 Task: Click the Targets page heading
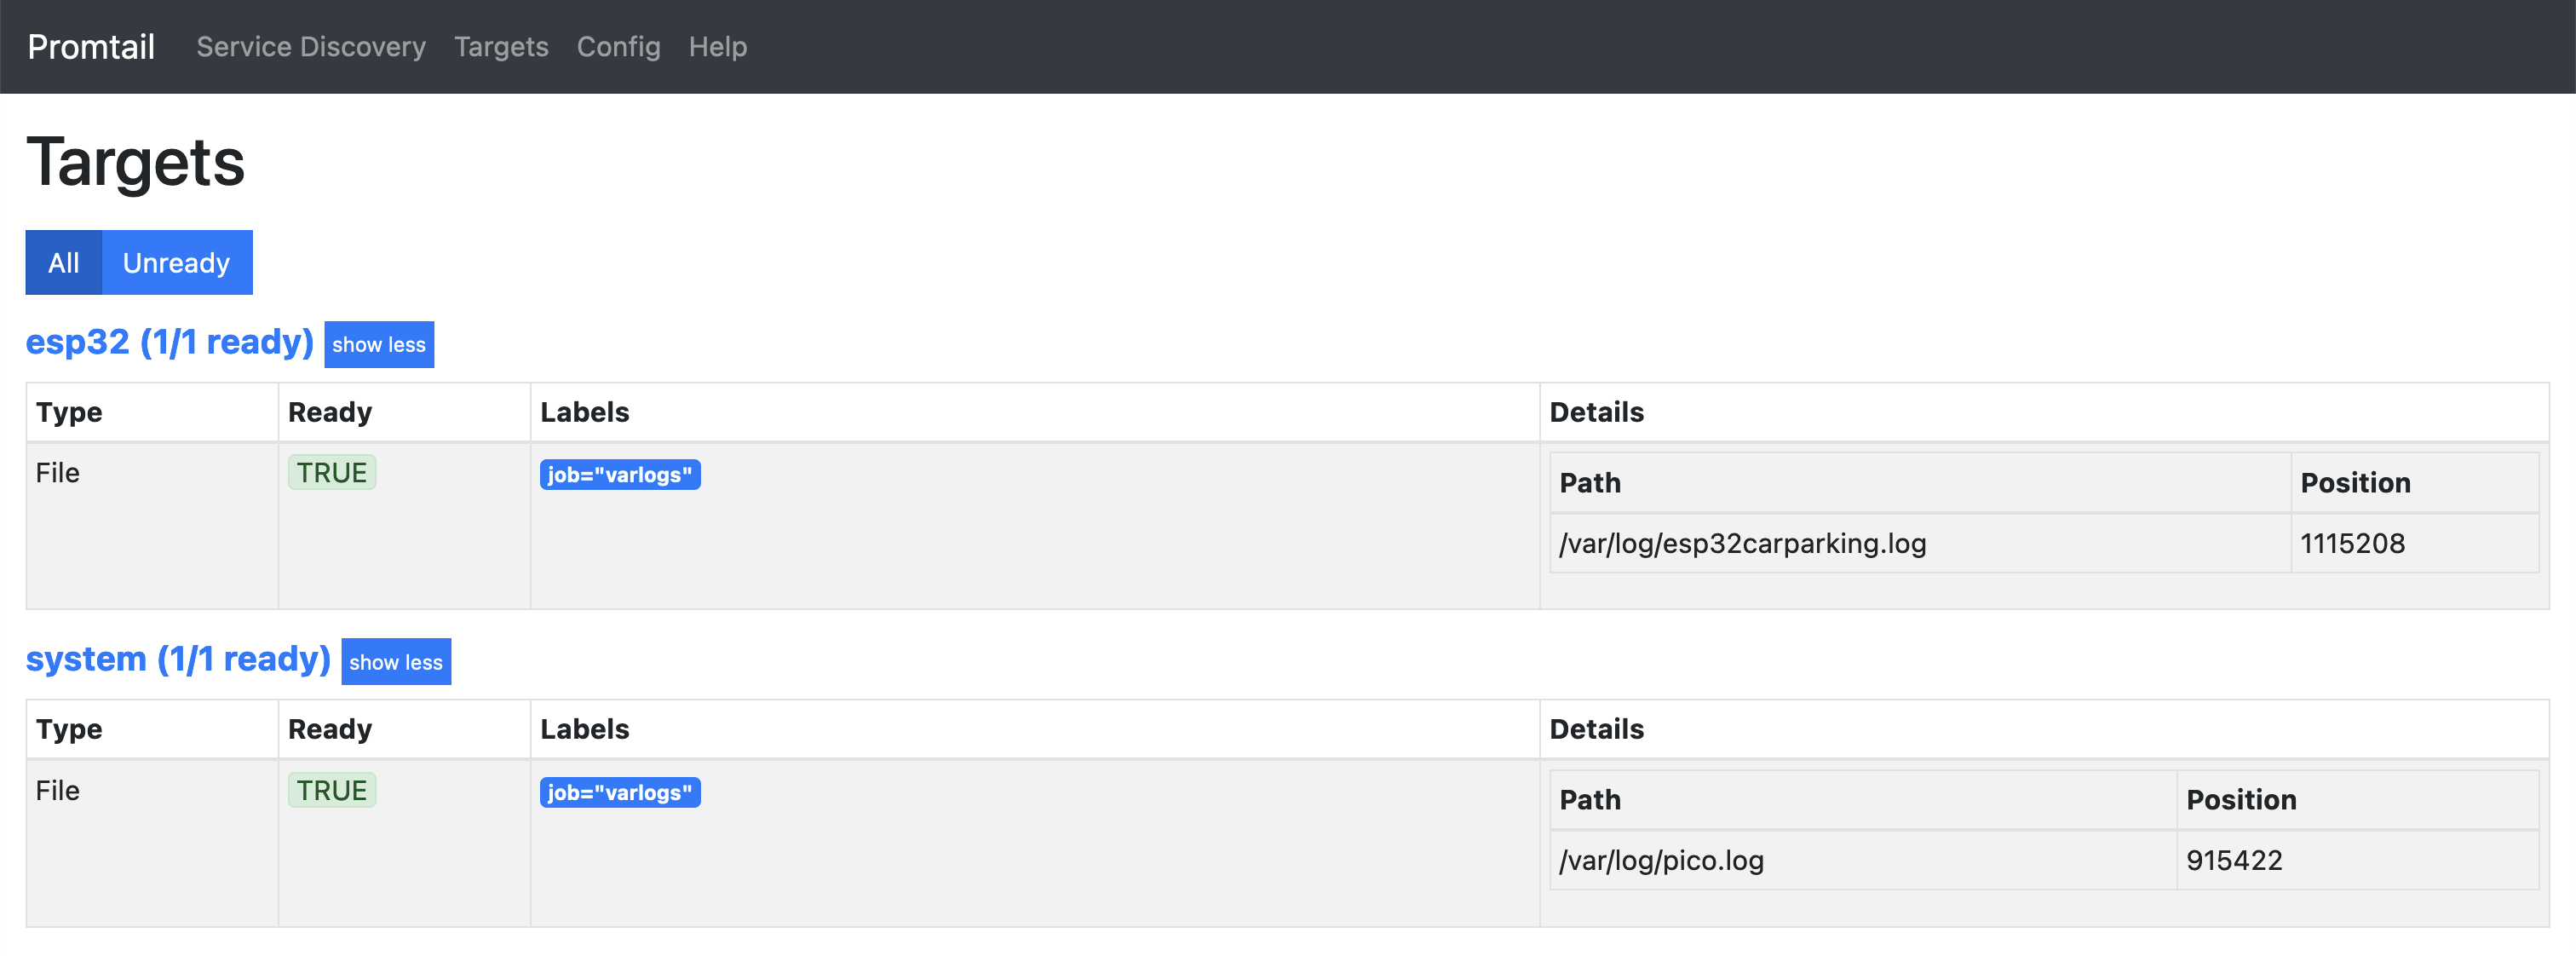click(x=136, y=162)
